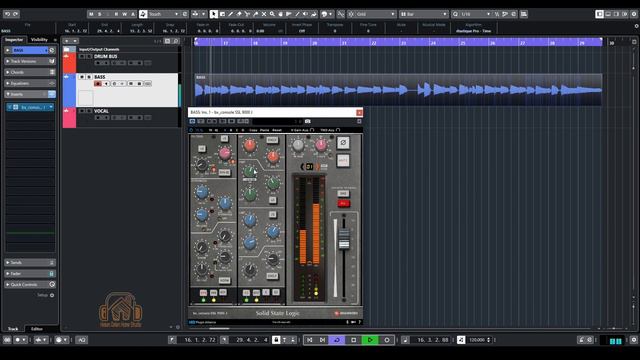Screen dimensions: 640x360
Task: Toggle the red IN button on SSL plugin
Action: [343, 203]
